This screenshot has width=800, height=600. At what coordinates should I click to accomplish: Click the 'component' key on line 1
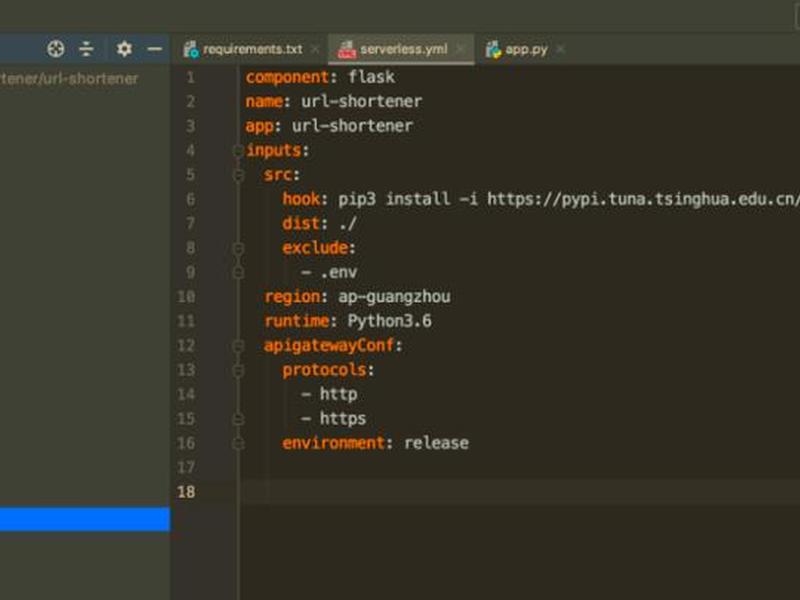(x=287, y=78)
